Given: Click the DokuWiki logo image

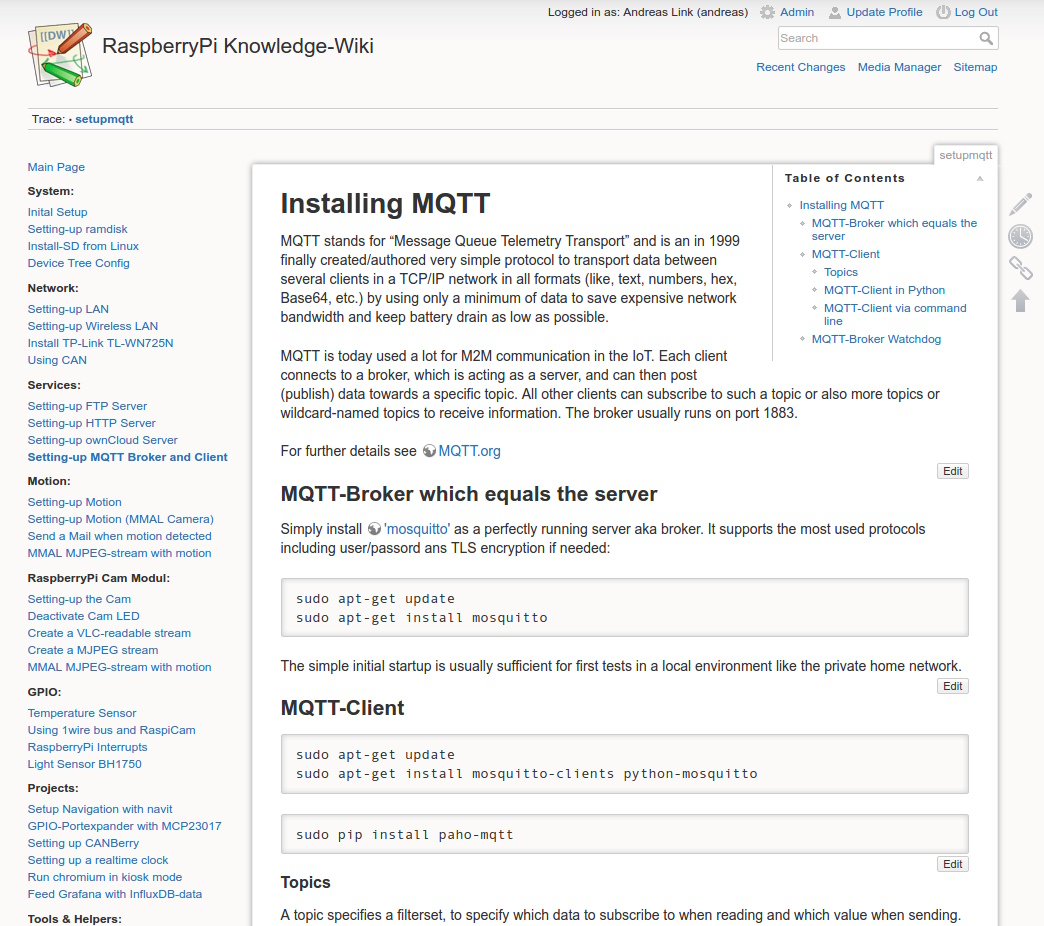Looking at the screenshot, I should tap(60, 55).
